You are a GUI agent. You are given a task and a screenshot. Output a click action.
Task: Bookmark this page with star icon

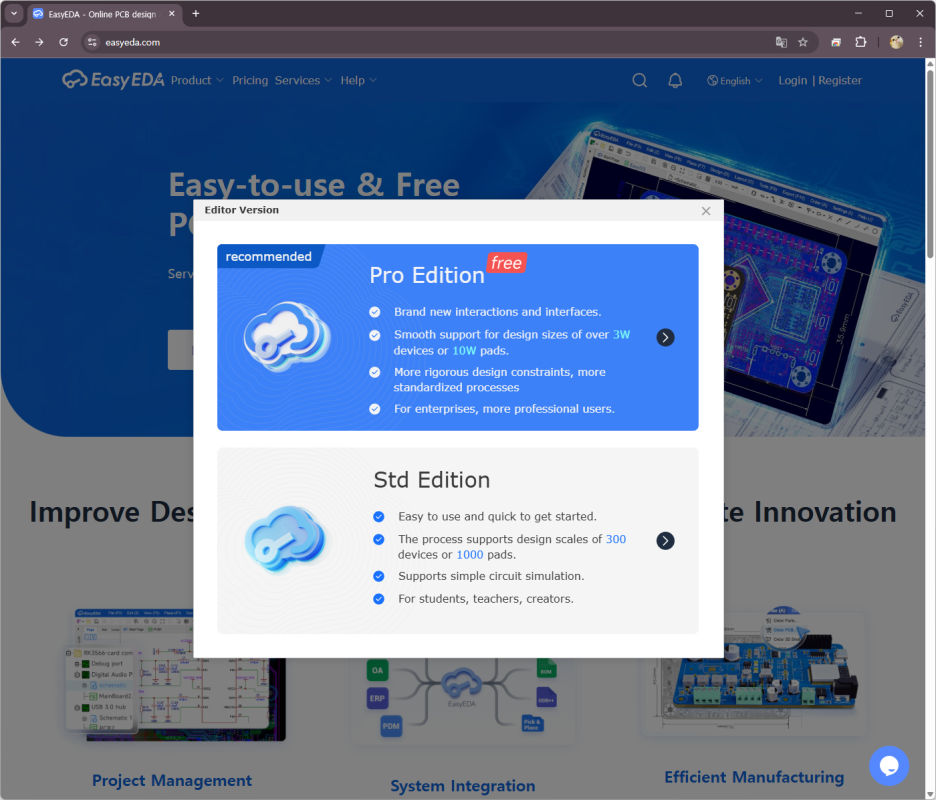click(803, 42)
